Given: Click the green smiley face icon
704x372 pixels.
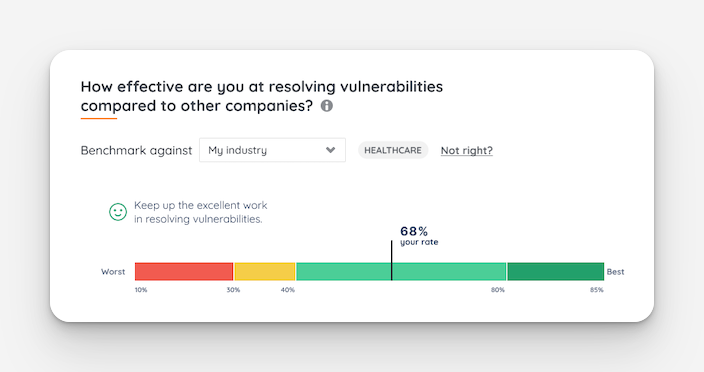Looking at the screenshot, I should 118,212.
